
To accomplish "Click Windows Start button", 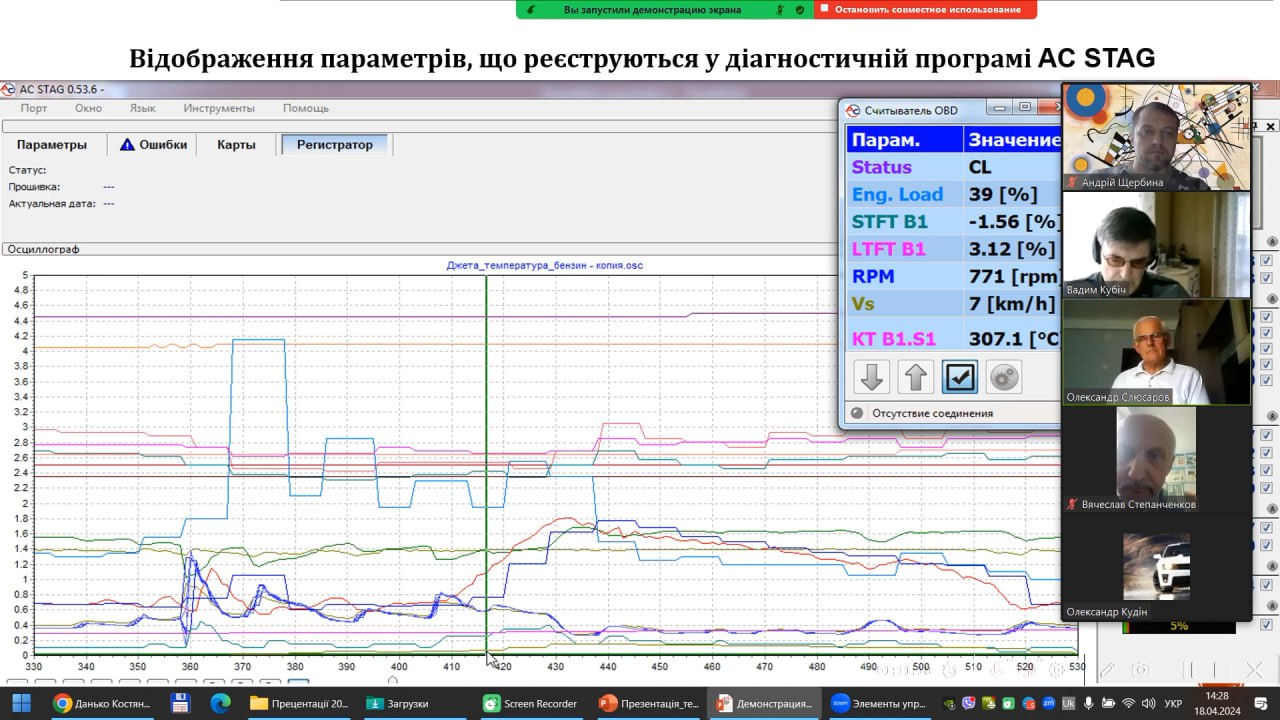I will click(x=21, y=703).
